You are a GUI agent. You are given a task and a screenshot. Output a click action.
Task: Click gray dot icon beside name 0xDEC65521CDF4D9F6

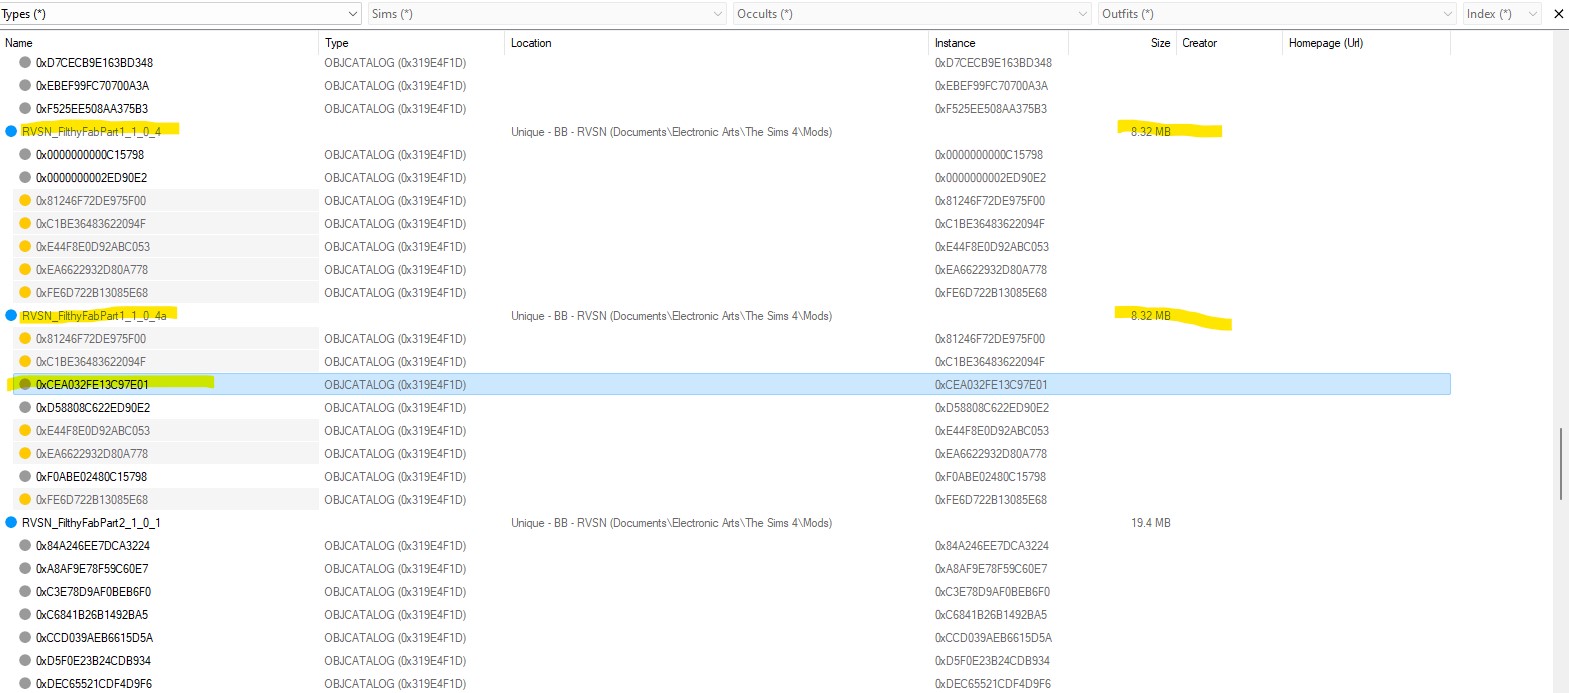[25, 683]
